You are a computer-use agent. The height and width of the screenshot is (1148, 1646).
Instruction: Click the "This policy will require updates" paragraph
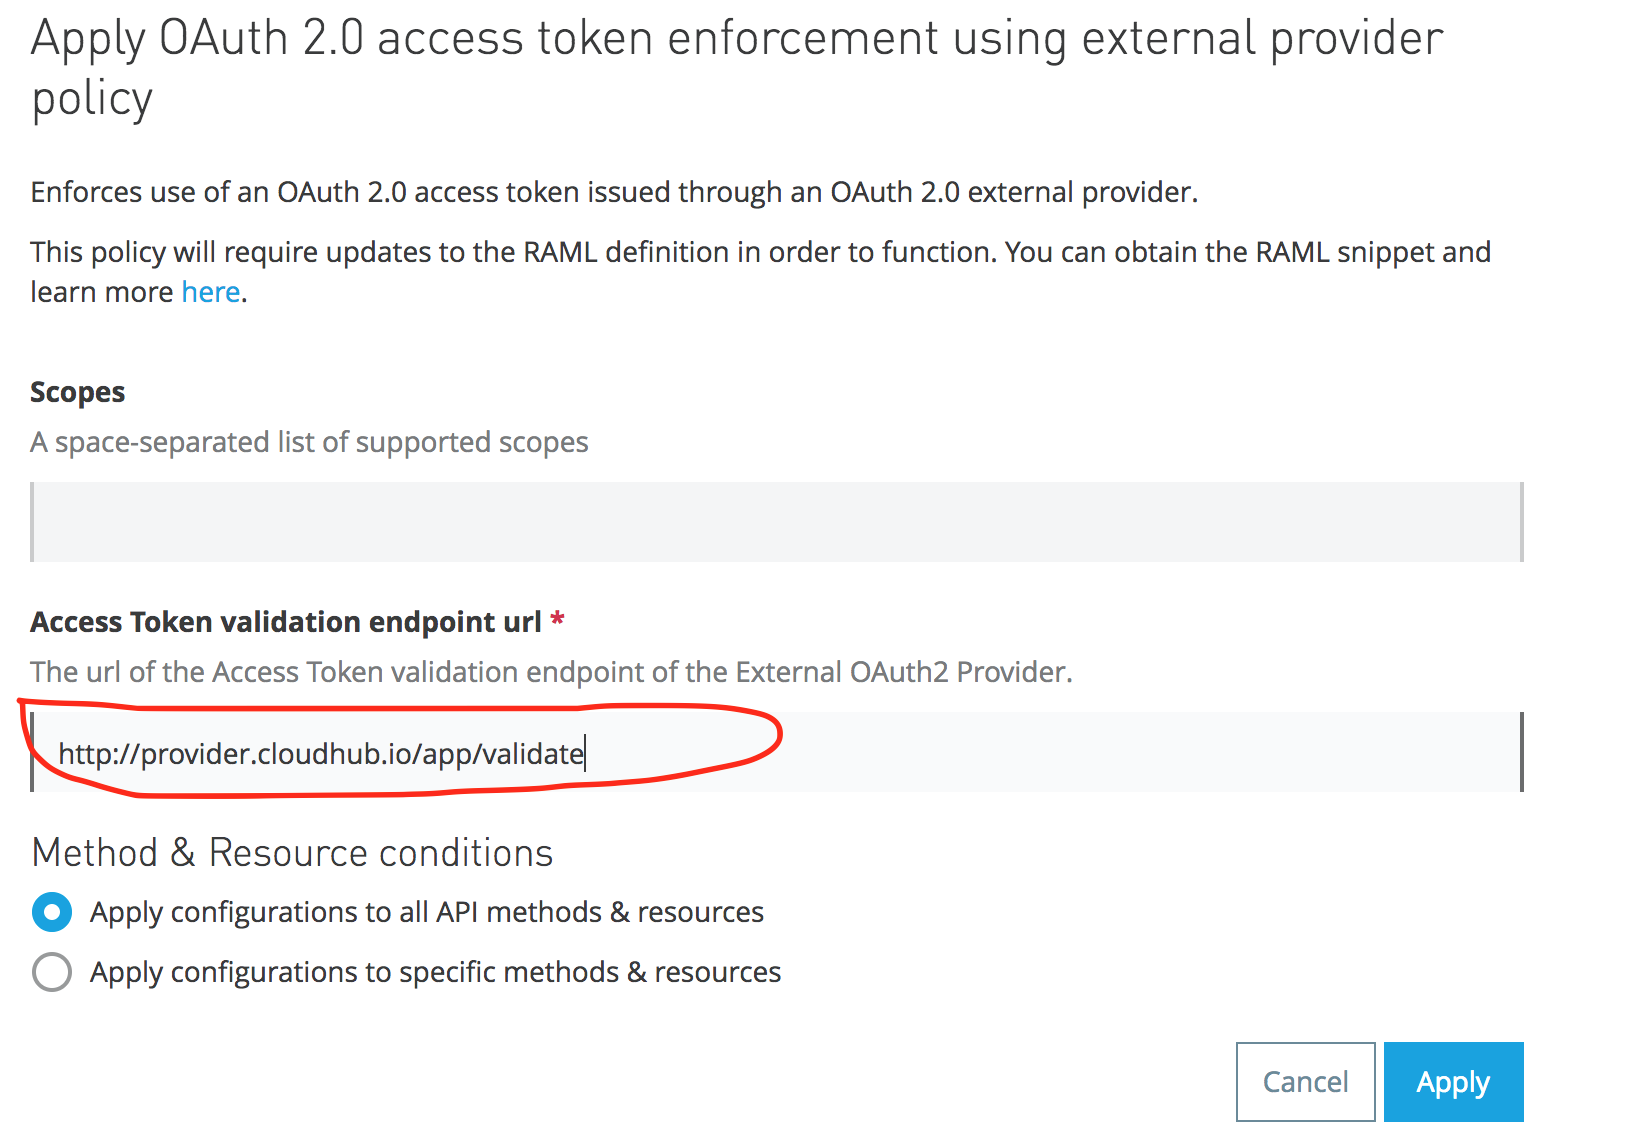(x=760, y=252)
